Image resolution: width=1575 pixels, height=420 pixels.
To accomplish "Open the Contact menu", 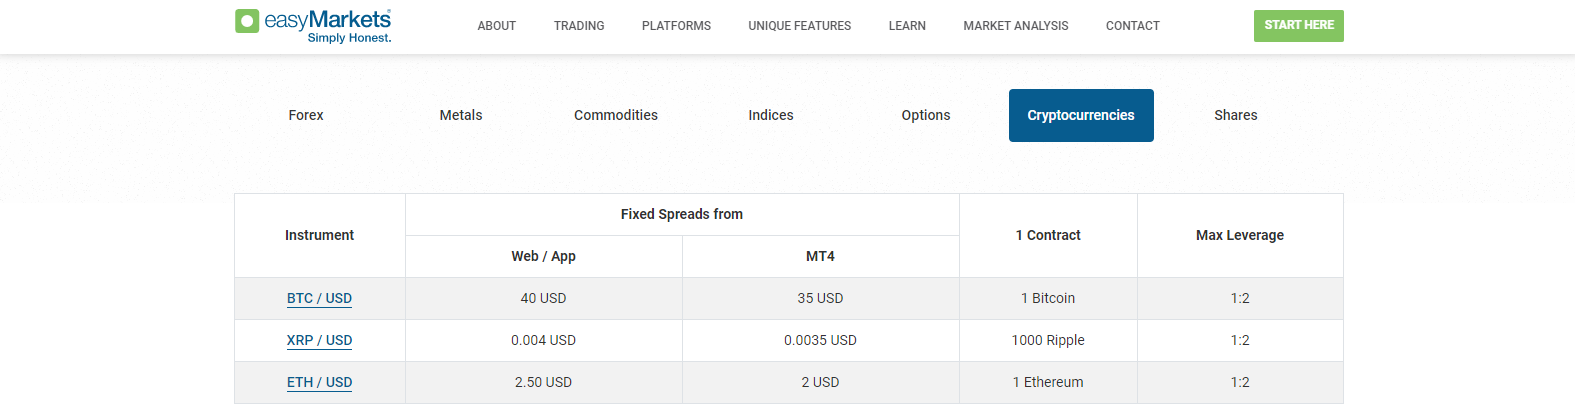I will click(x=1133, y=26).
